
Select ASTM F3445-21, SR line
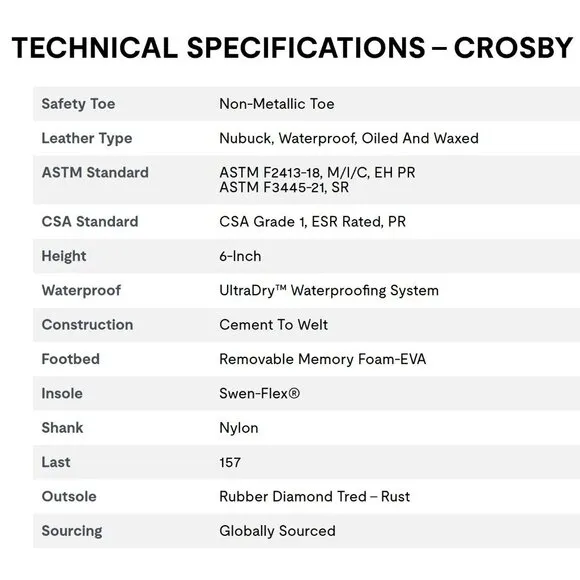click(284, 188)
